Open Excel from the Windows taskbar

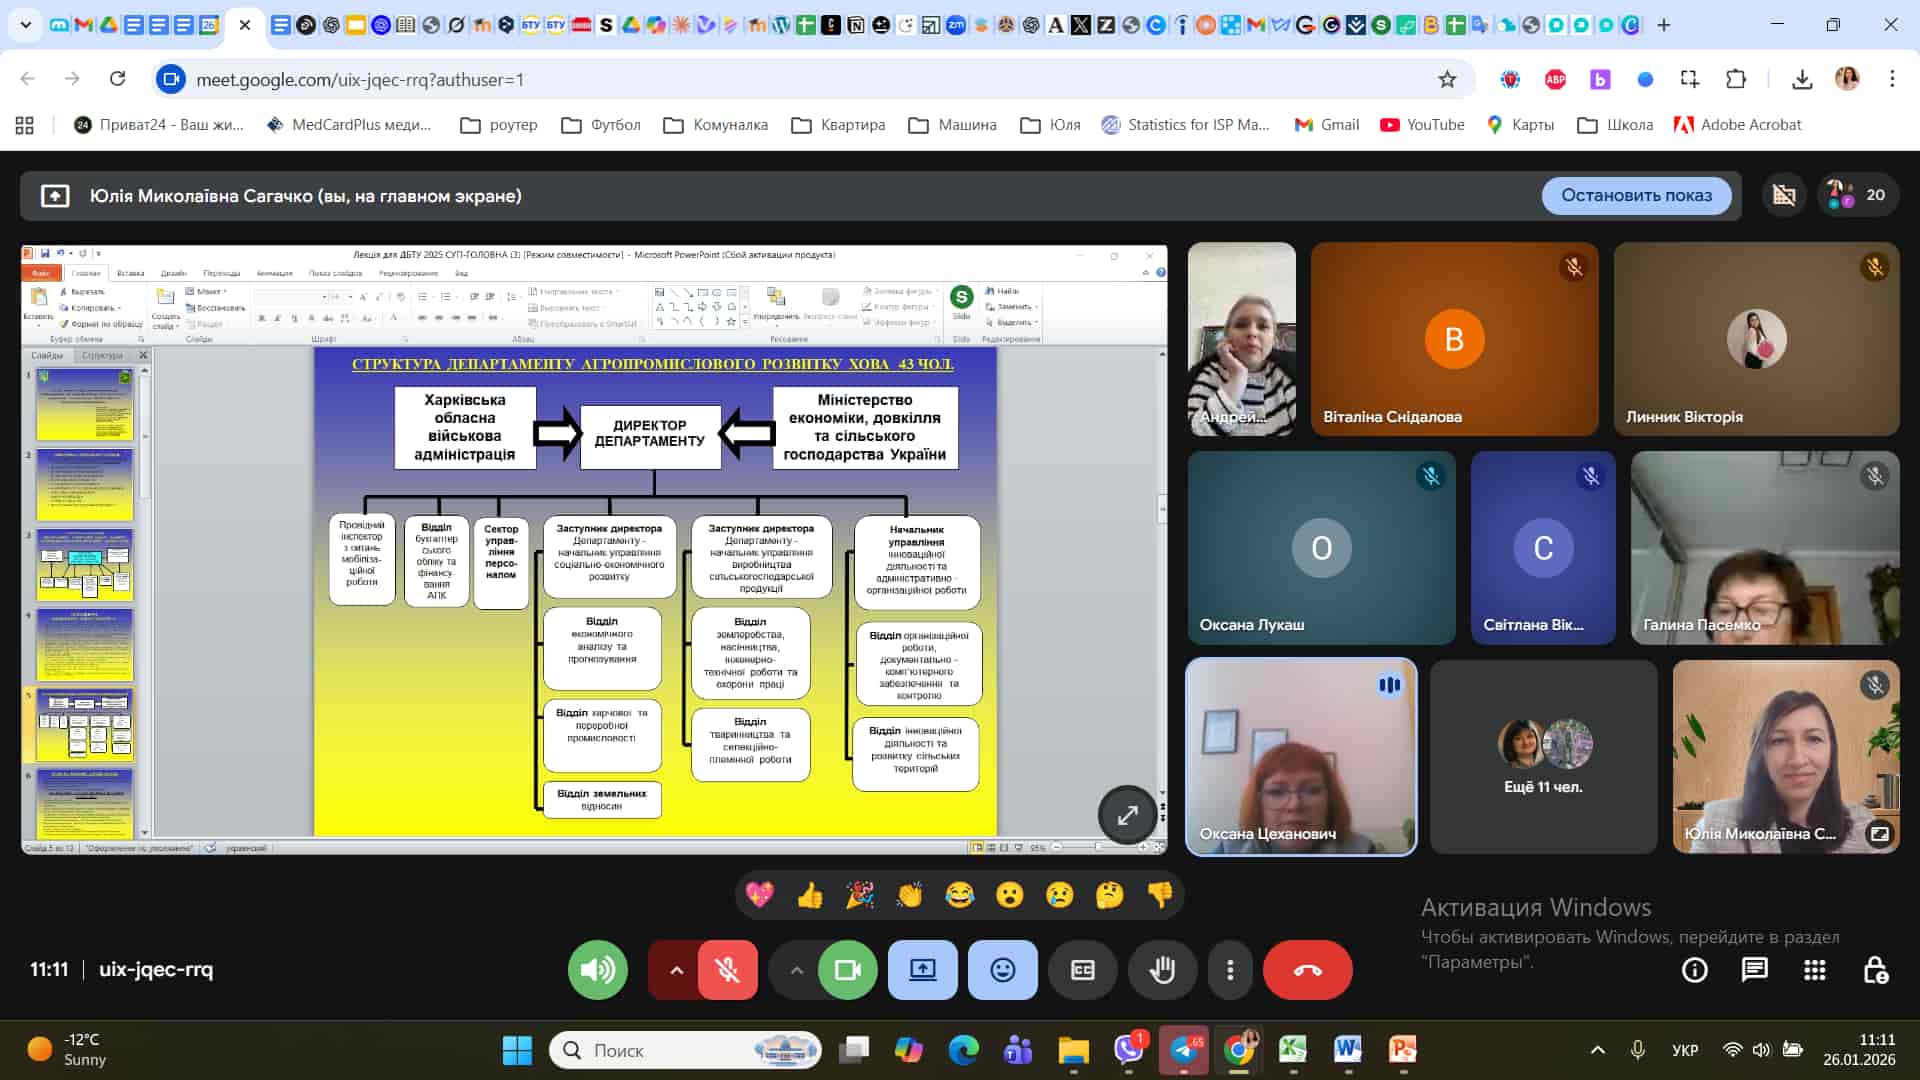click(x=1292, y=1049)
